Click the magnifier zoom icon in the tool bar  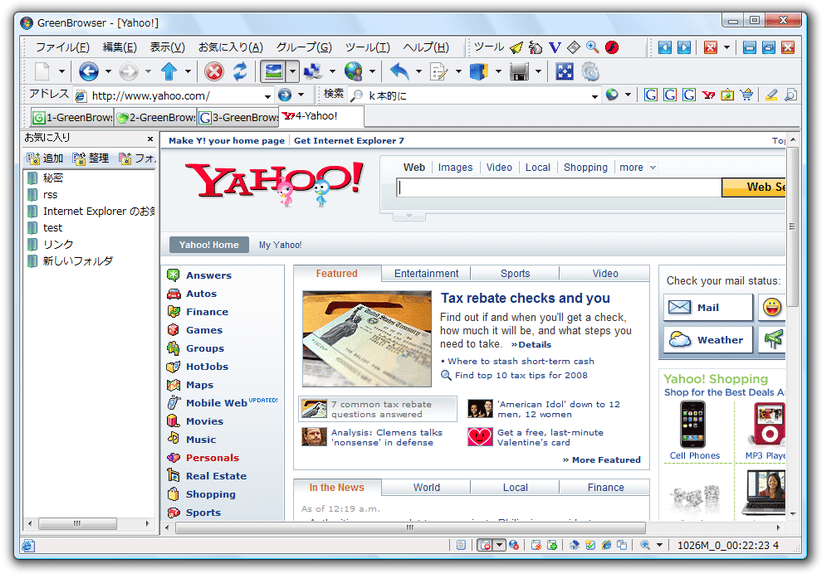(592, 47)
